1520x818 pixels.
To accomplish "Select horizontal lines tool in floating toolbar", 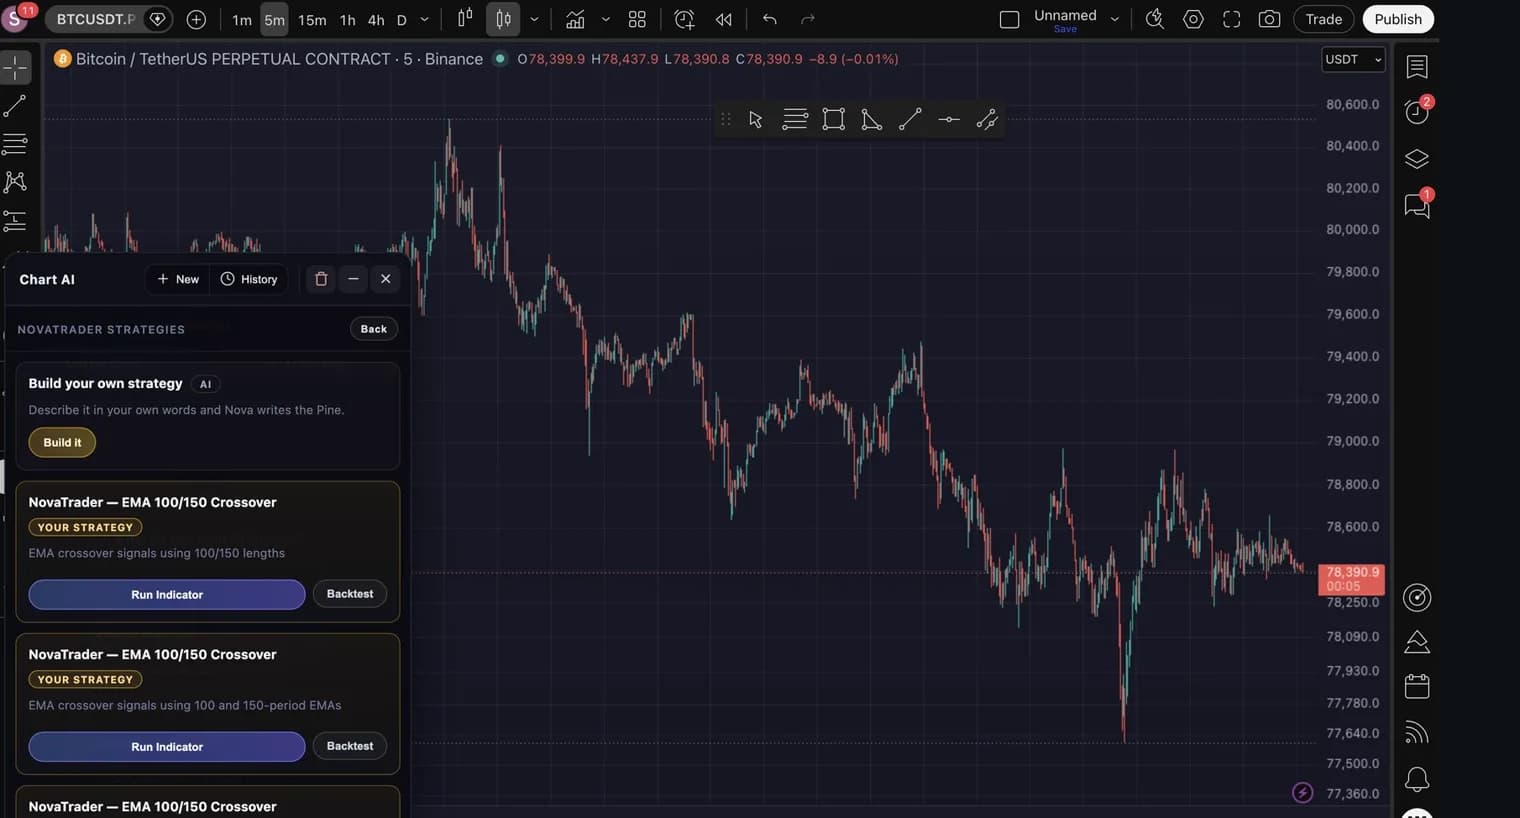I will point(795,120).
